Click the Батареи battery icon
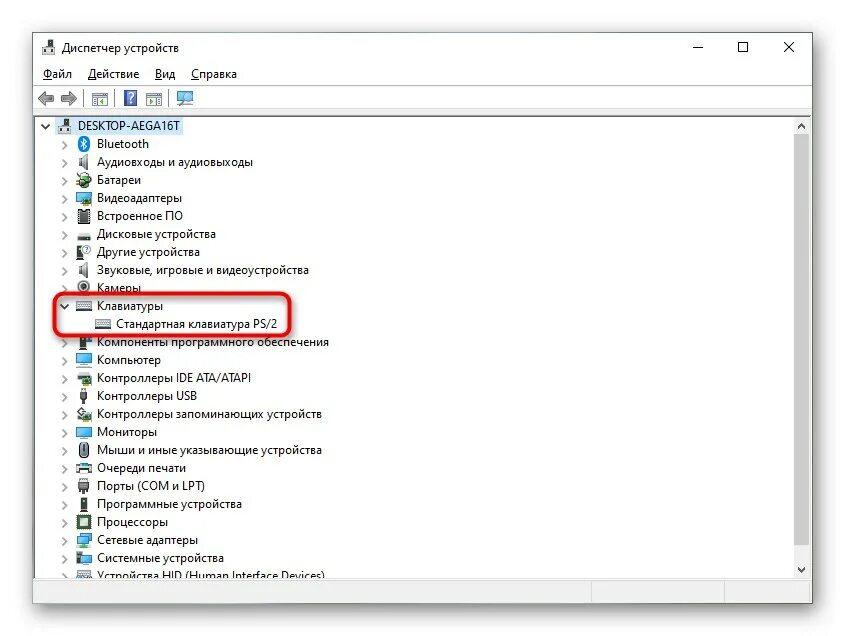 click(84, 180)
